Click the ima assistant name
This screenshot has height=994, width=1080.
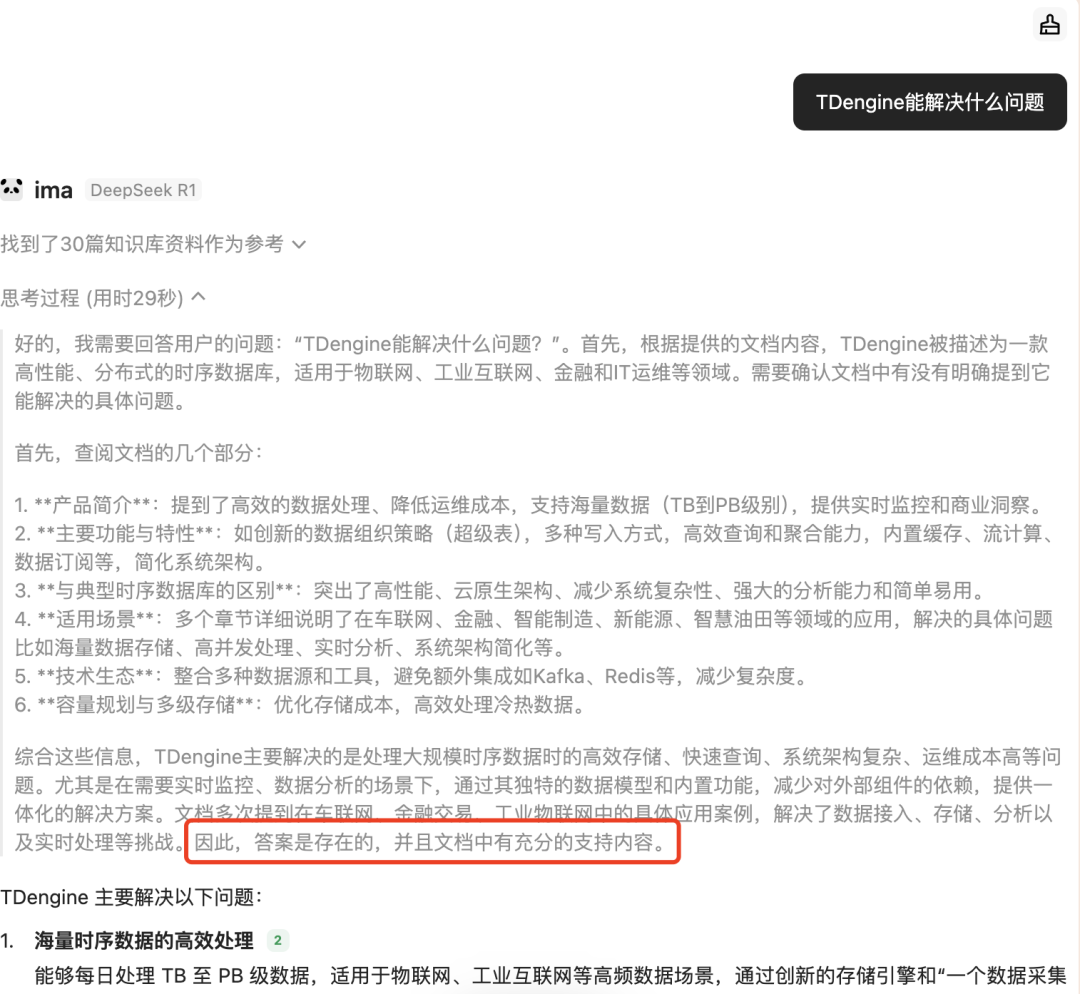(x=53, y=190)
